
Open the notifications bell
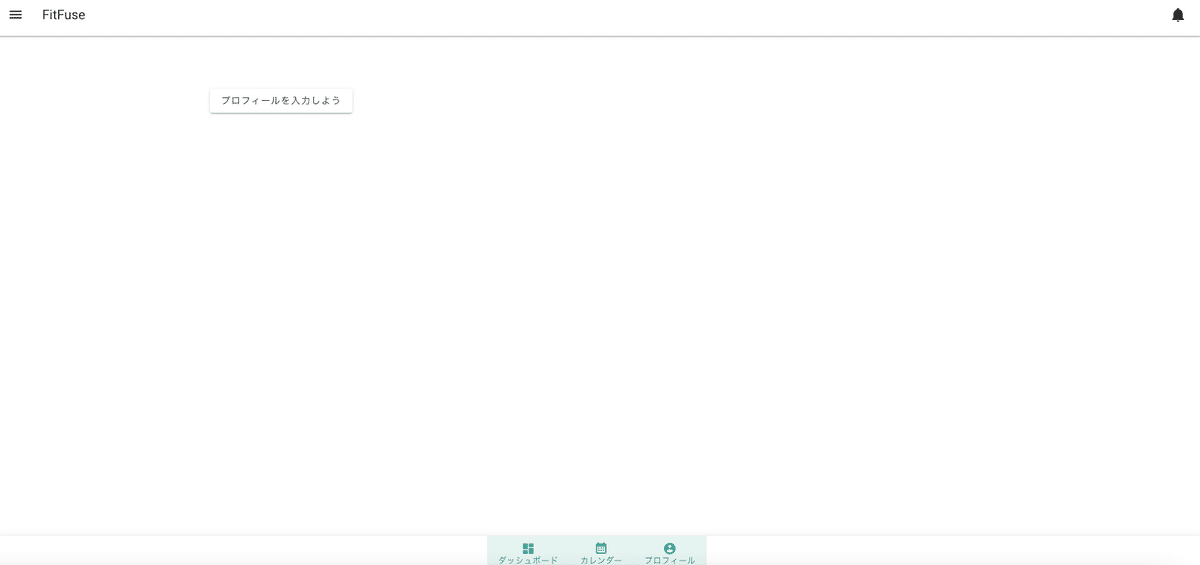tap(1178, 15)
